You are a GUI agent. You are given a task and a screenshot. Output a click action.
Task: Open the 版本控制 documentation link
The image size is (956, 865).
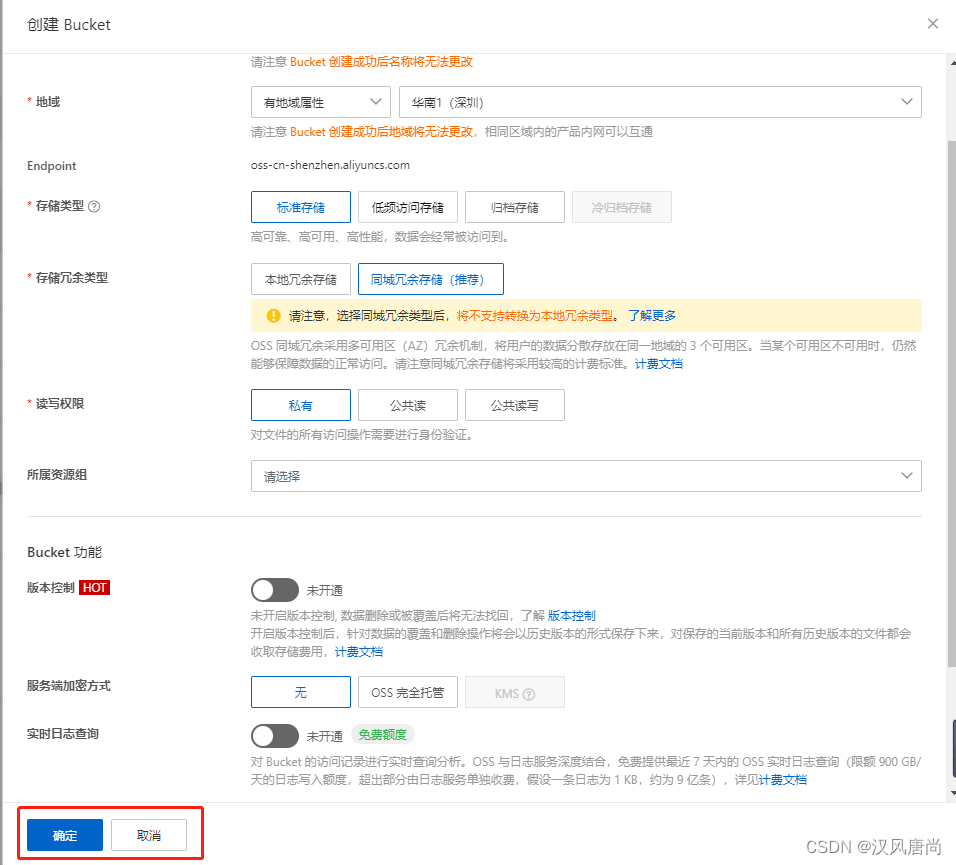[571, 615]
